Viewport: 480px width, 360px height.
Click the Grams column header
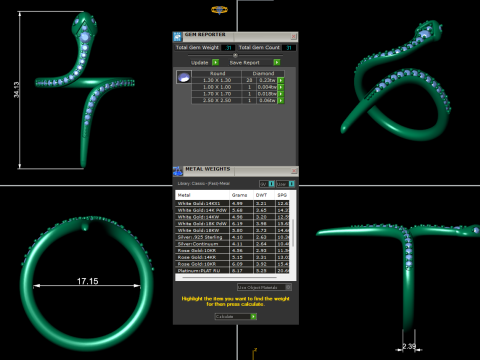pyautogui.click(x=241, y=195)
